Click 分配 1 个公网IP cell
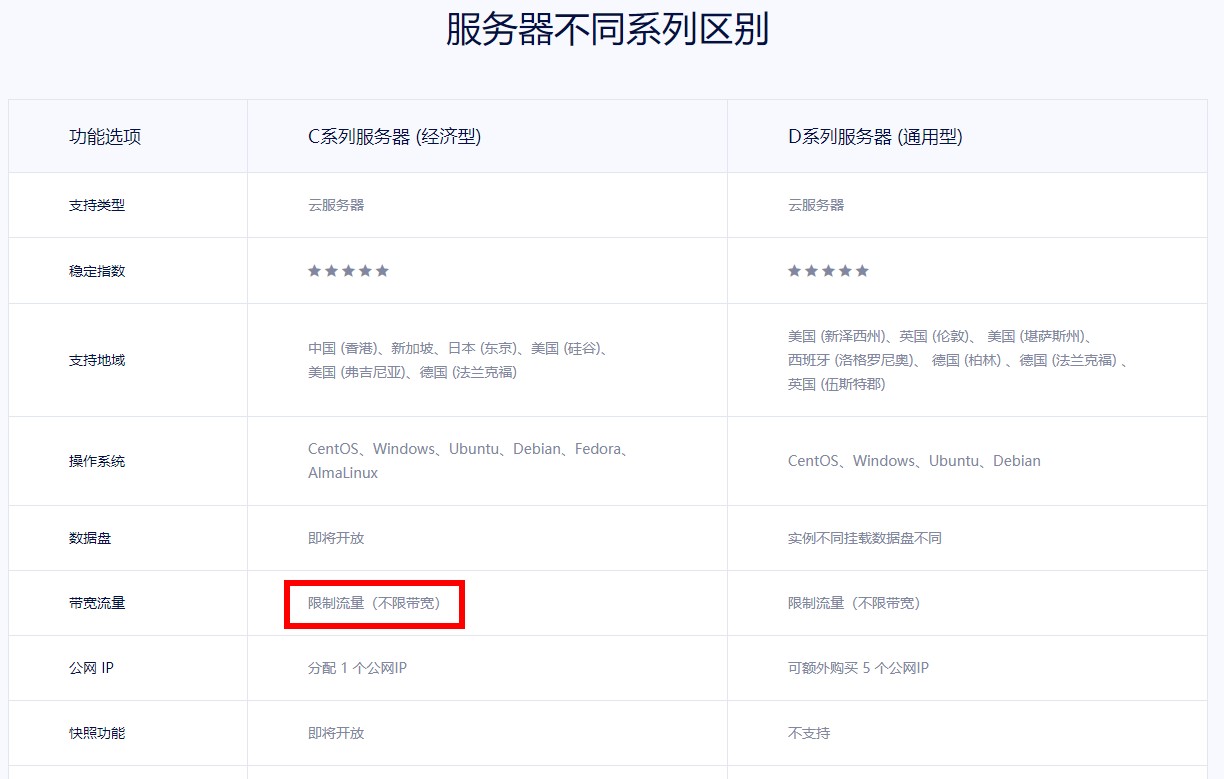Viewport: 1224px width, 779px height. (357, 668)
